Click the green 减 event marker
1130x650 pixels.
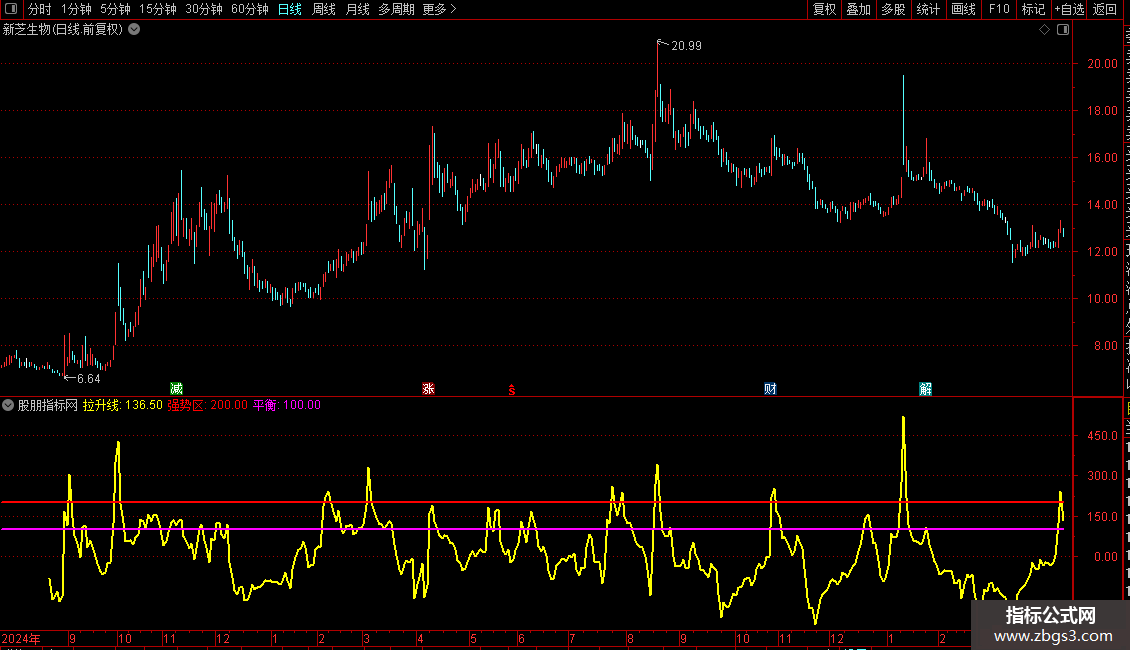177,389
